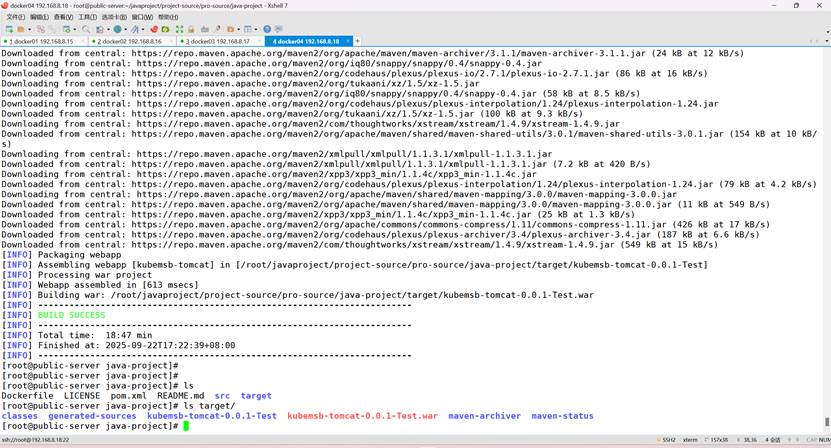The height and width of the screenshot is (448, 831).
Task: Click the pom.xml name in ls output
Action: [x=129, y=396]
